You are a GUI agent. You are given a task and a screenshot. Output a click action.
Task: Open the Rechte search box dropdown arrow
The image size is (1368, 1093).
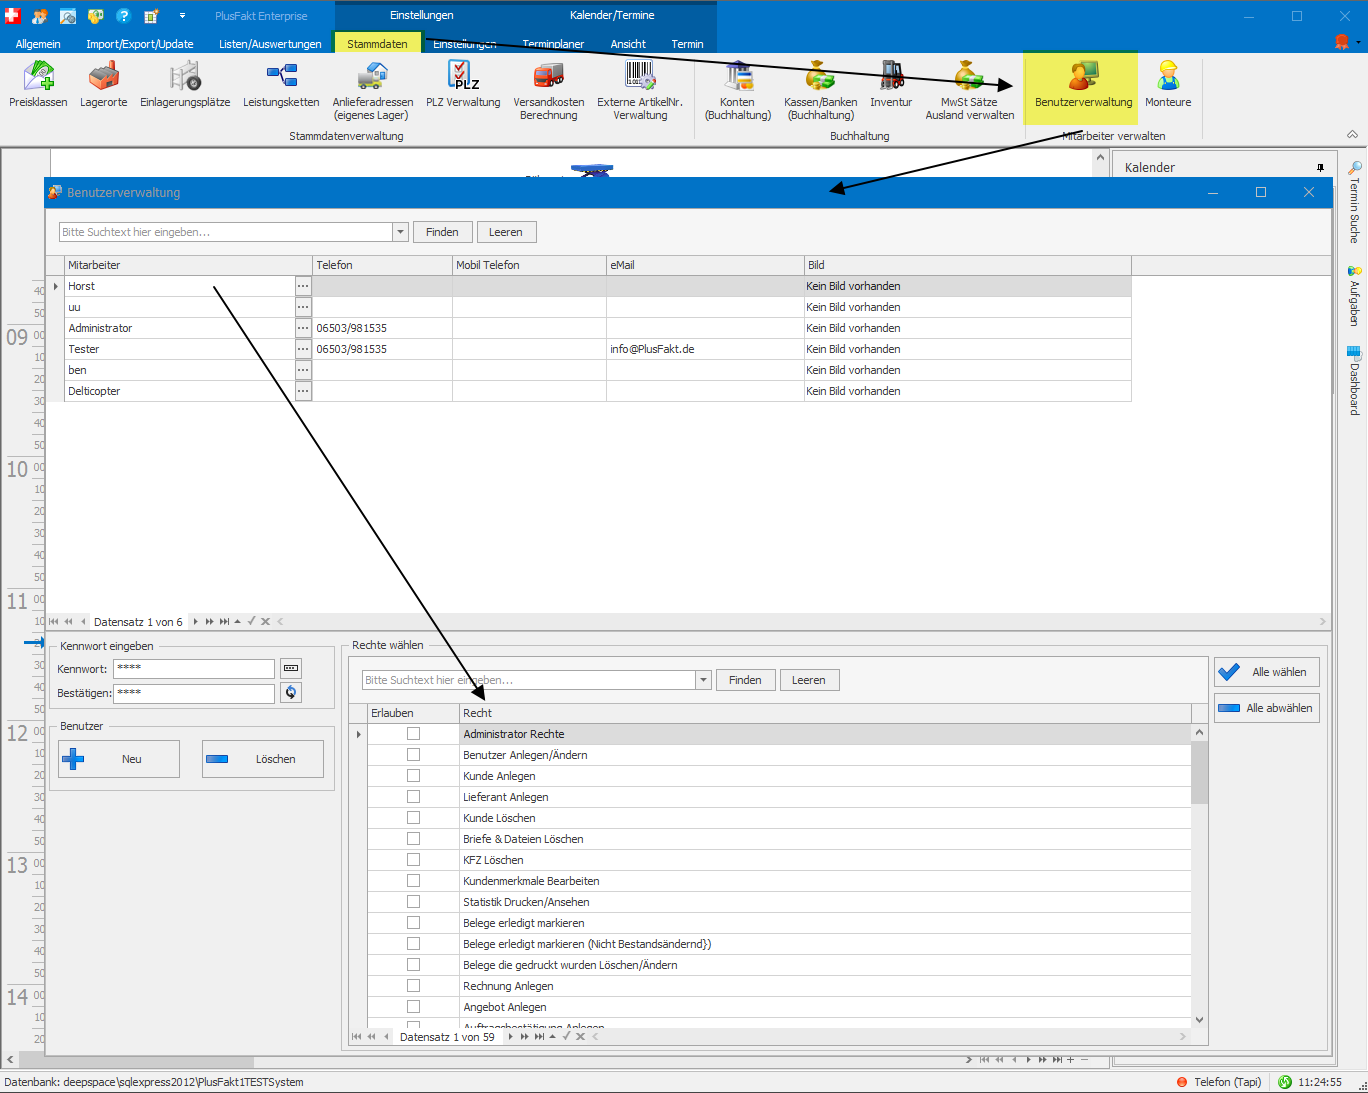(703, 680)
